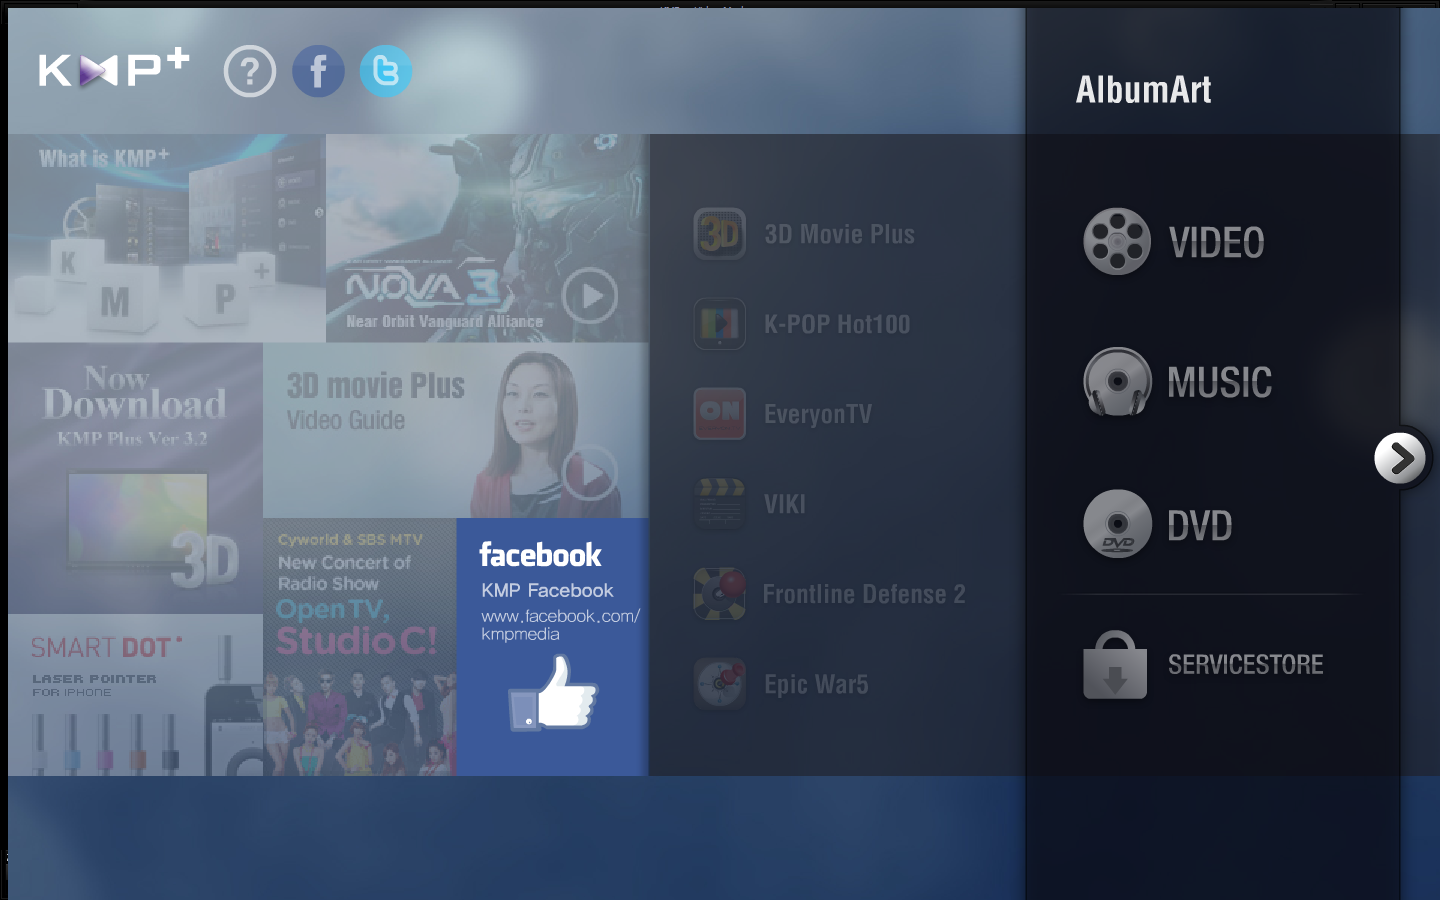The width and height of the screenshot is (1440, 900).
Task: Open the Facebook round icon in header
Action: point(318,71)
